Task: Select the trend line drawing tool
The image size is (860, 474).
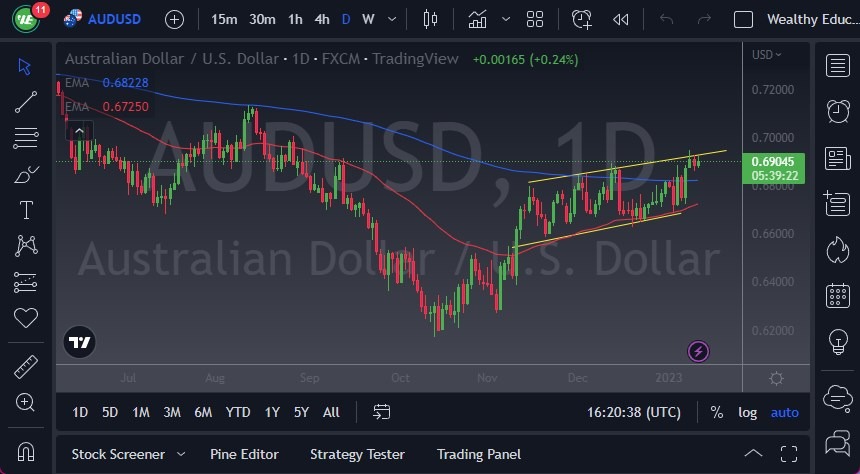Action: (26, 102)
